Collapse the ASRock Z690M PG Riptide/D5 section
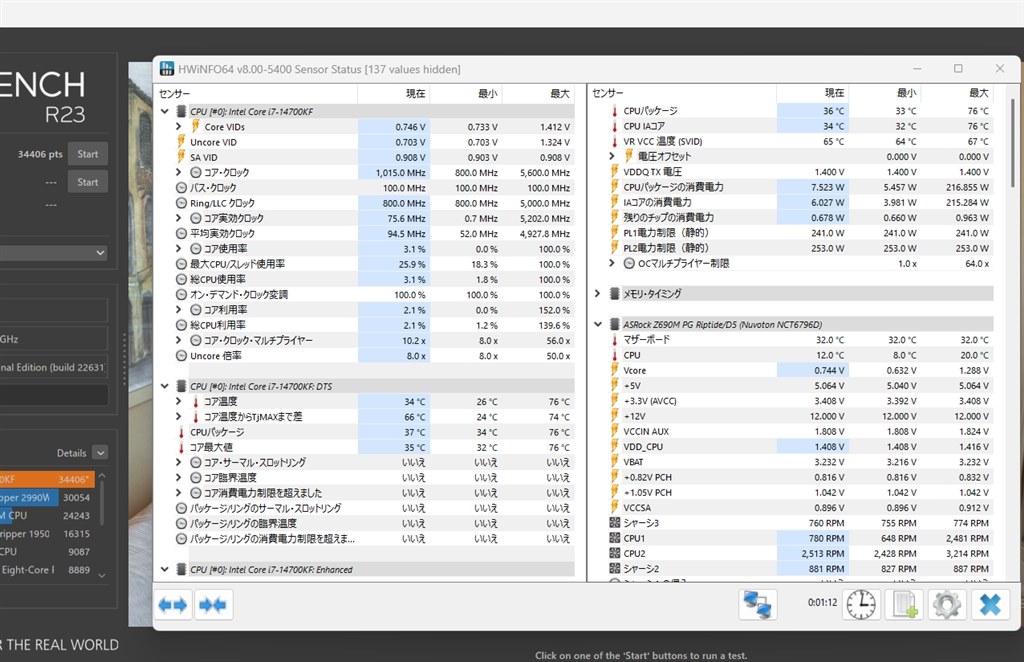 pyautogui.click(x=598, y=324)
